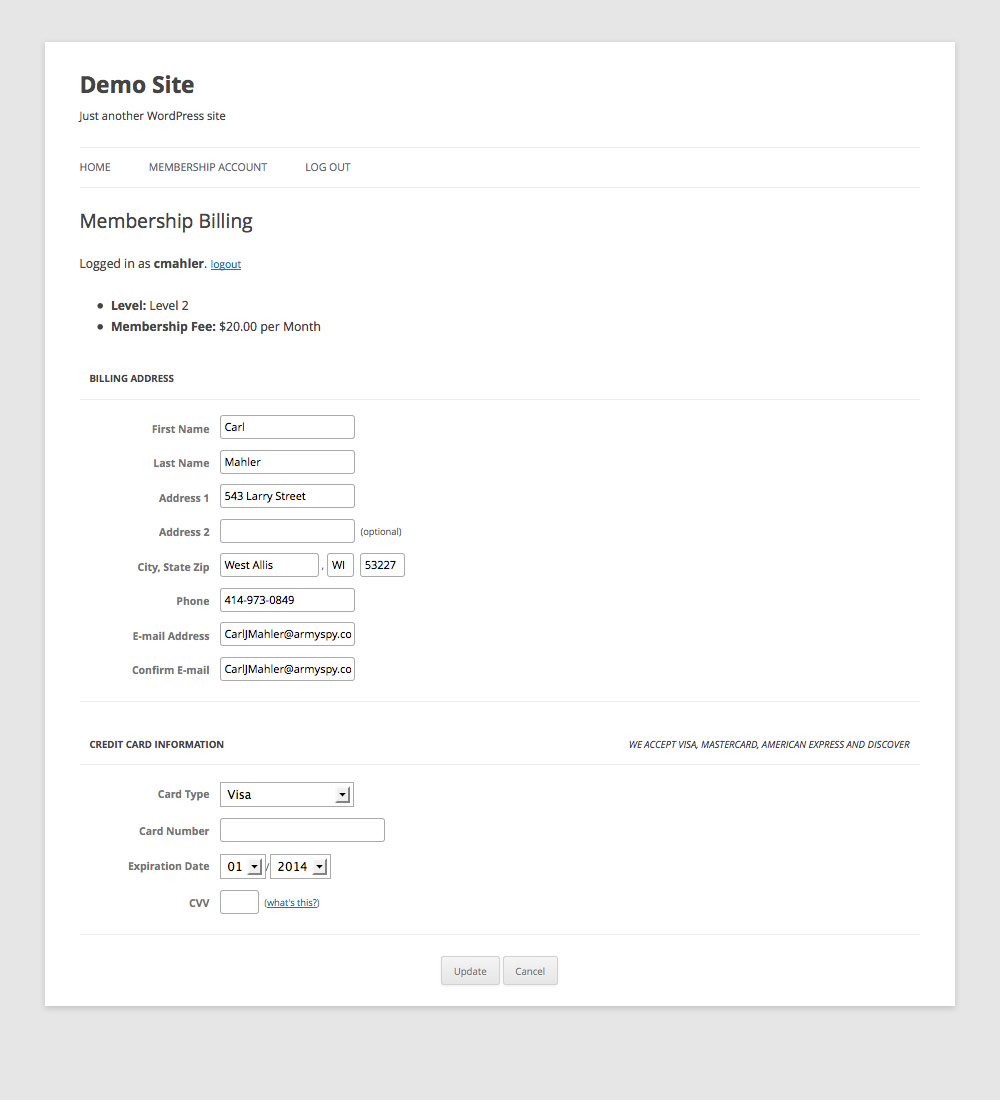
Task: Open the expiration month dropdown
Action: coord(242,866)
